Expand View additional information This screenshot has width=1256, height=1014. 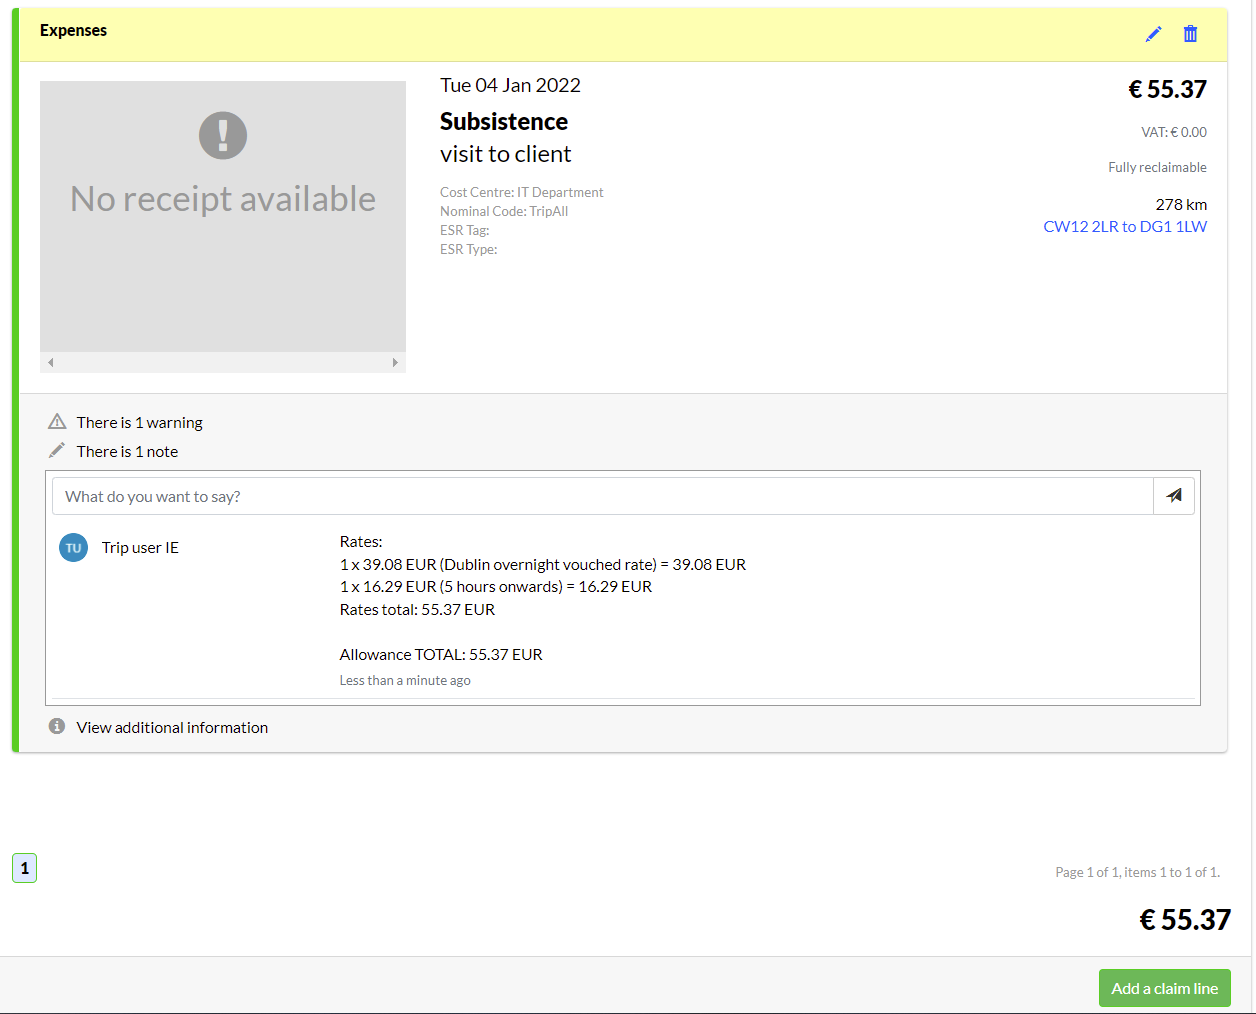tap(172, 727)
